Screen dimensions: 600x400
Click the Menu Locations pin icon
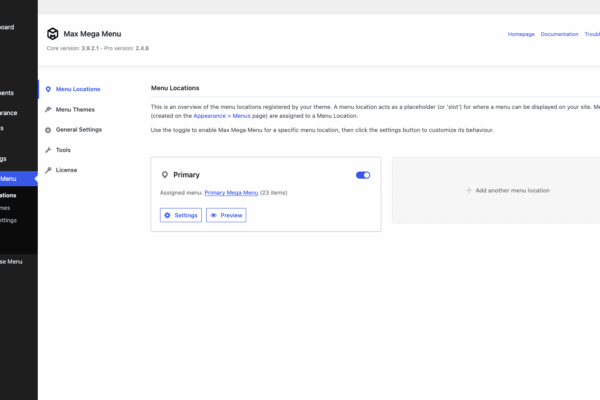click(48, 89)
